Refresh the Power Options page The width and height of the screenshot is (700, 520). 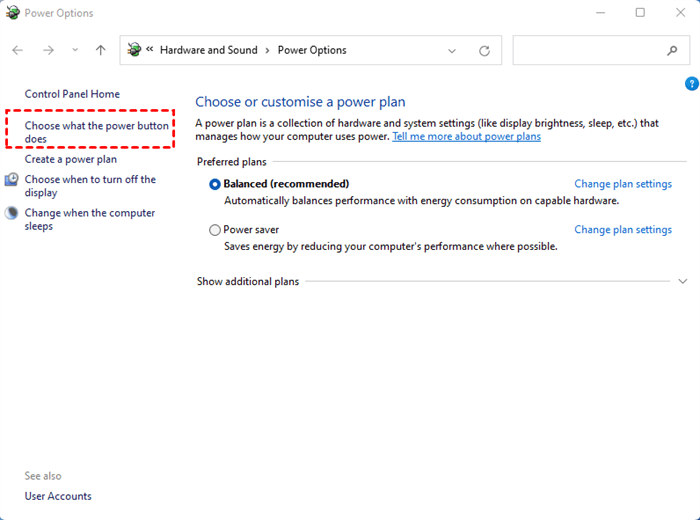coord(485,50)
